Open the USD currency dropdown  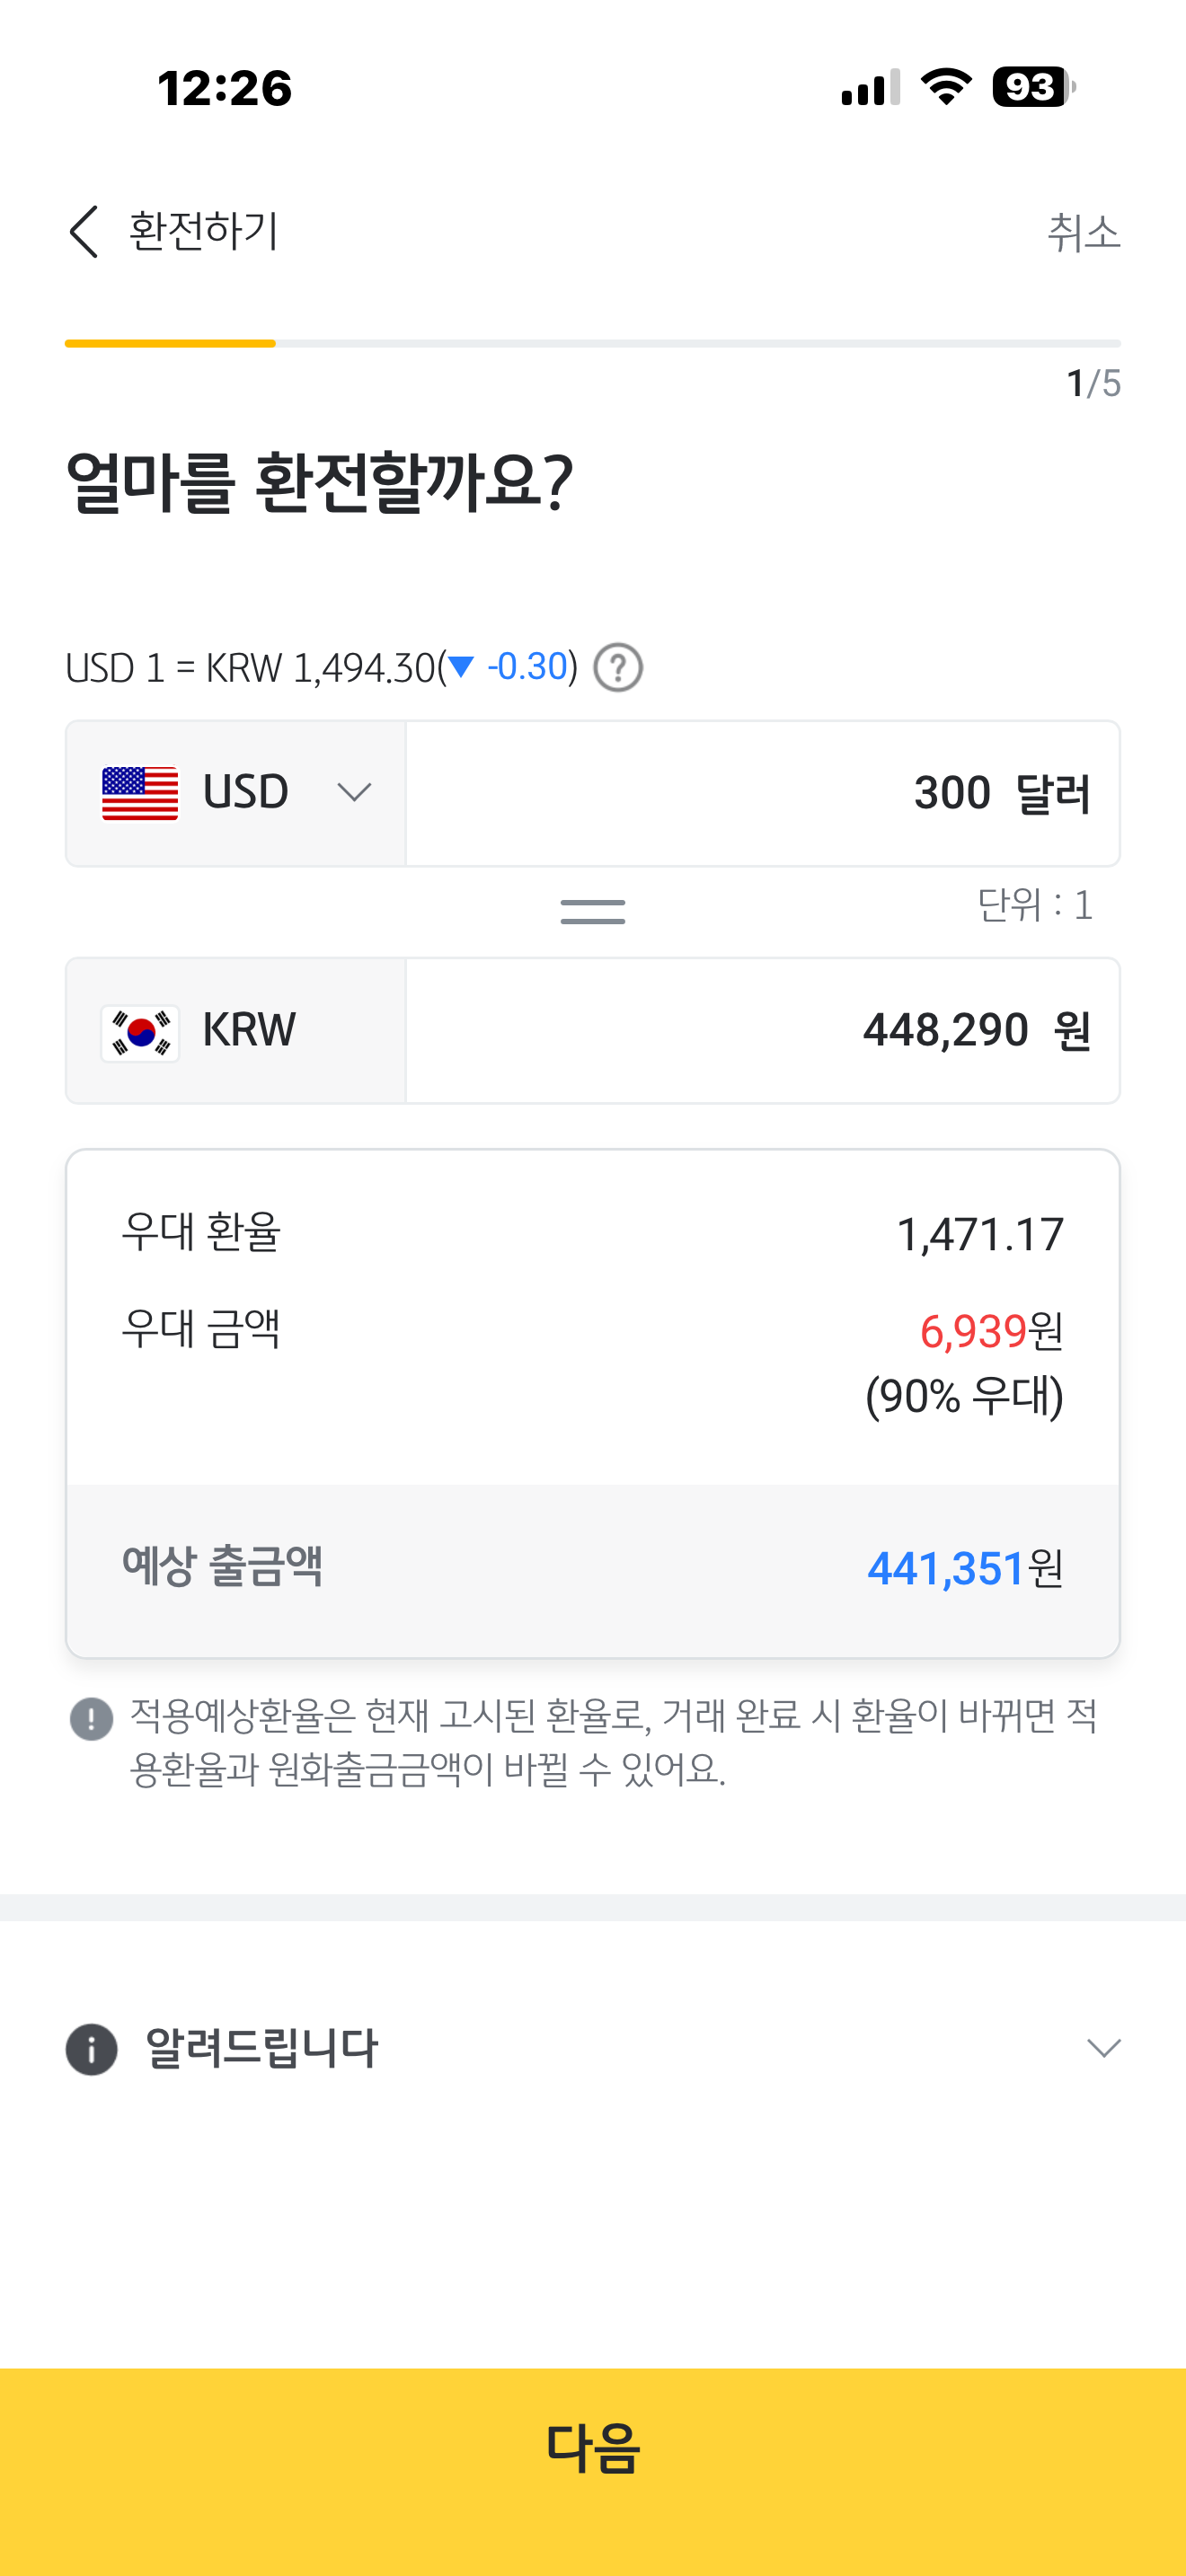pyautogui.click(x=354, y=793)
